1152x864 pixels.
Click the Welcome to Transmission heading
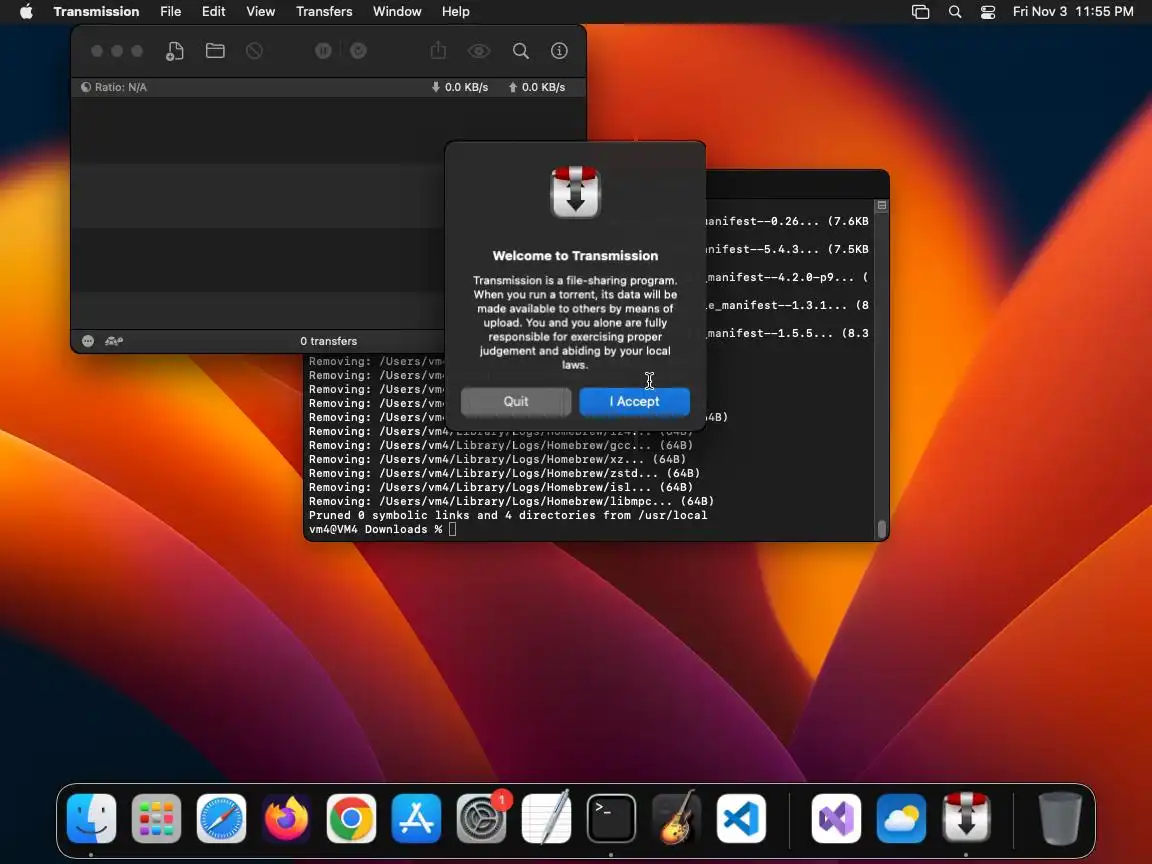point(575,256)
